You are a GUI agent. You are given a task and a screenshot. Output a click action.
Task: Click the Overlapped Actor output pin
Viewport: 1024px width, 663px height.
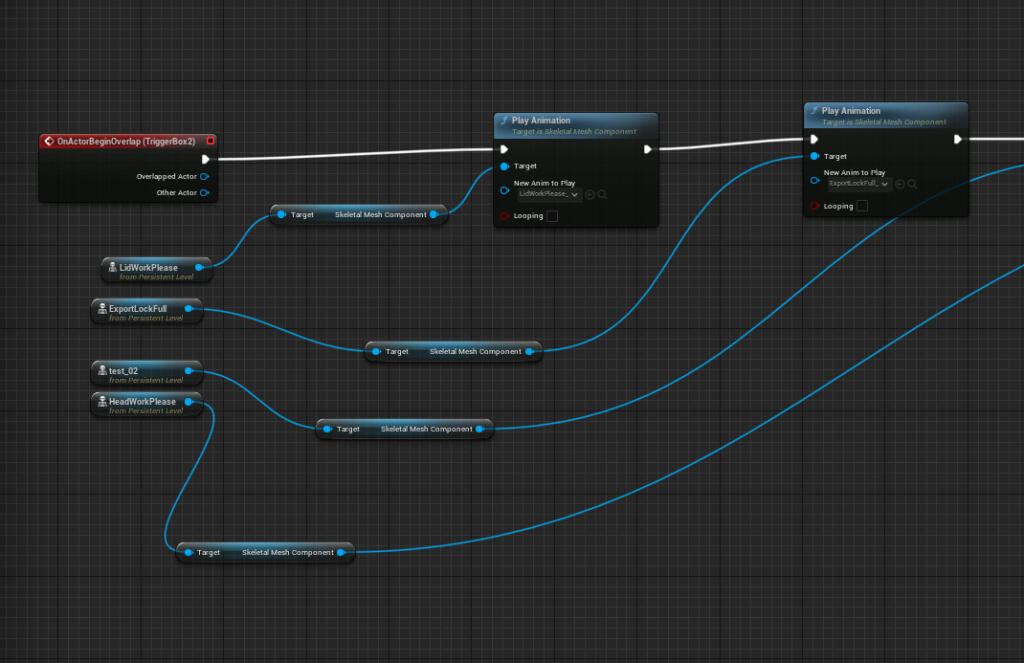tap(205, 177)
